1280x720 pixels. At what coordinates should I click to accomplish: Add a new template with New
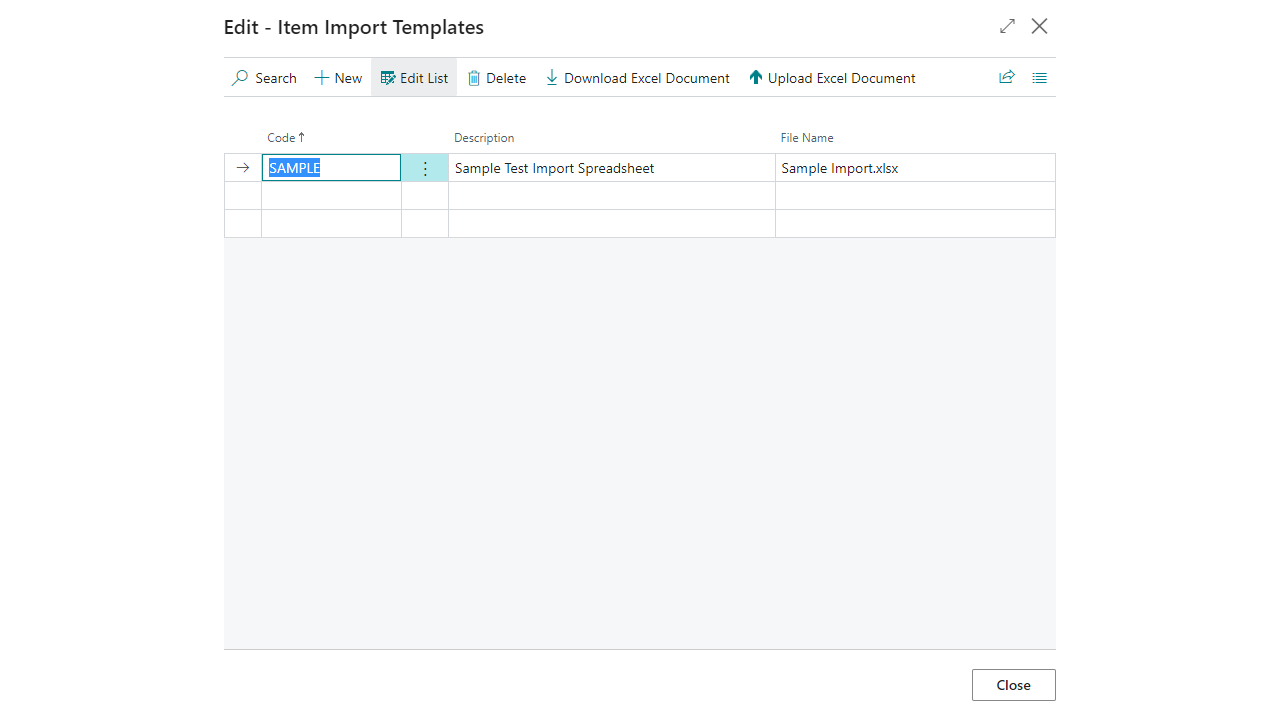(x=338, y=78)
